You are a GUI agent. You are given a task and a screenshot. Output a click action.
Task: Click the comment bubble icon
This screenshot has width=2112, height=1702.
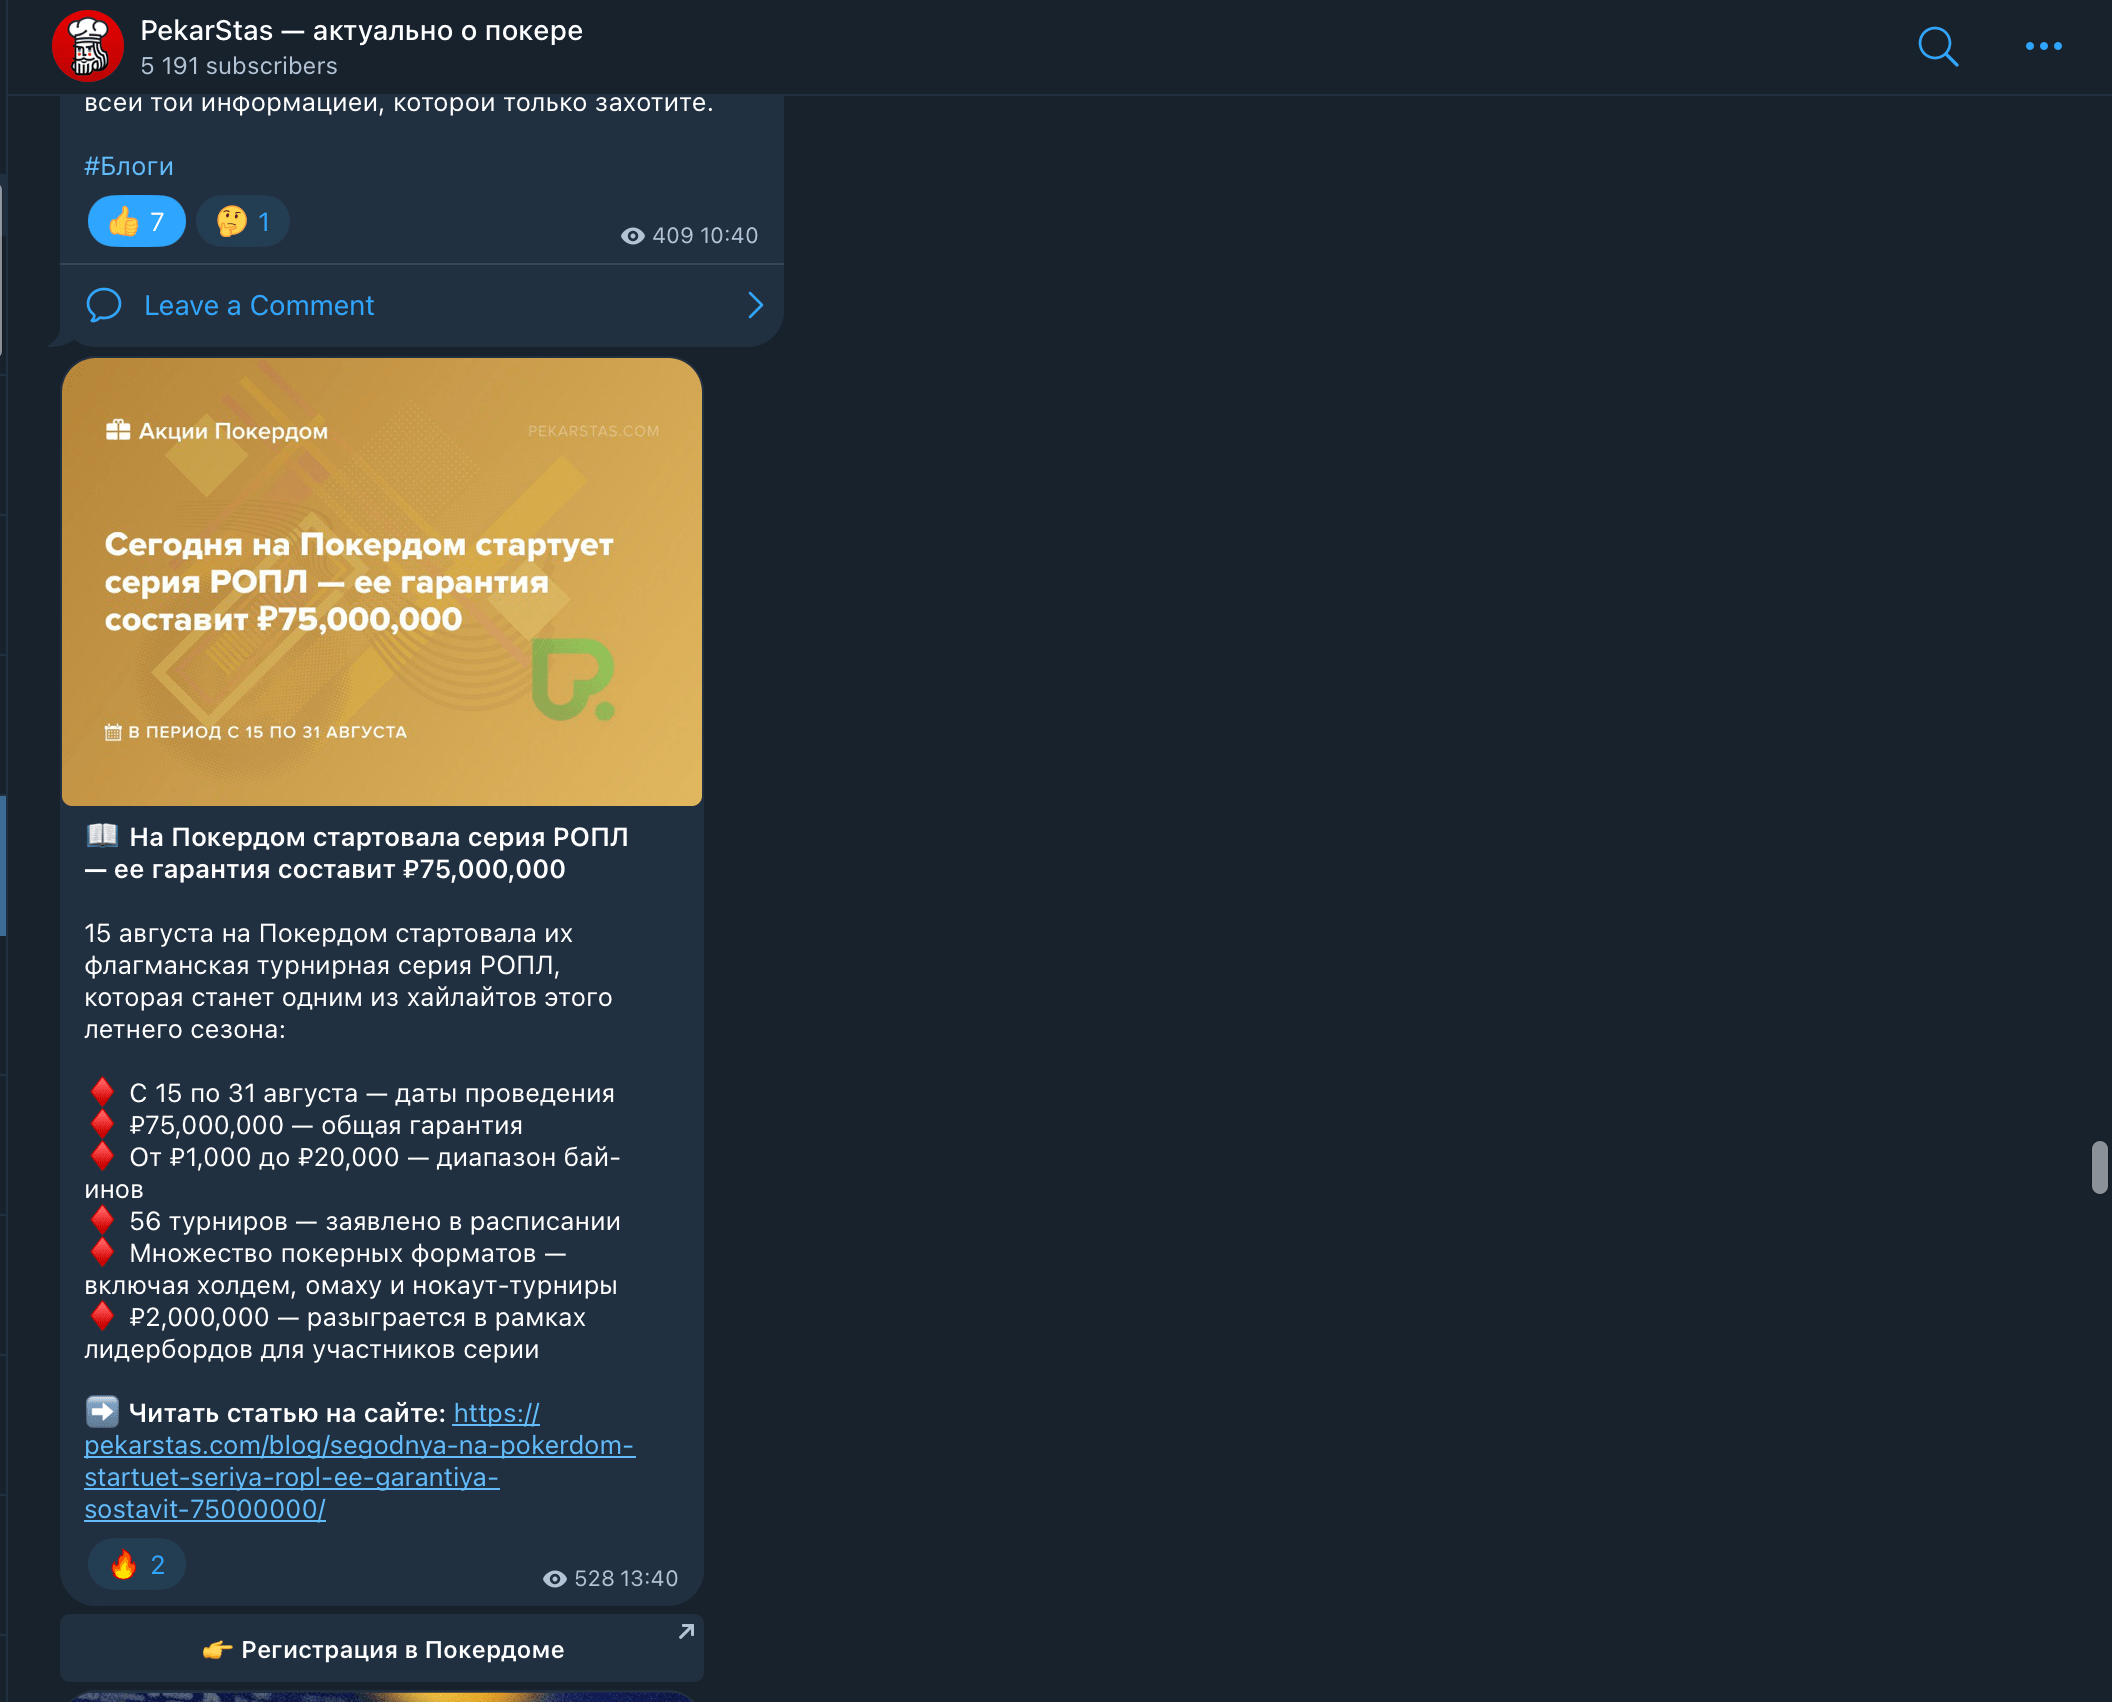pyautogui.click(x=104, y=305)
